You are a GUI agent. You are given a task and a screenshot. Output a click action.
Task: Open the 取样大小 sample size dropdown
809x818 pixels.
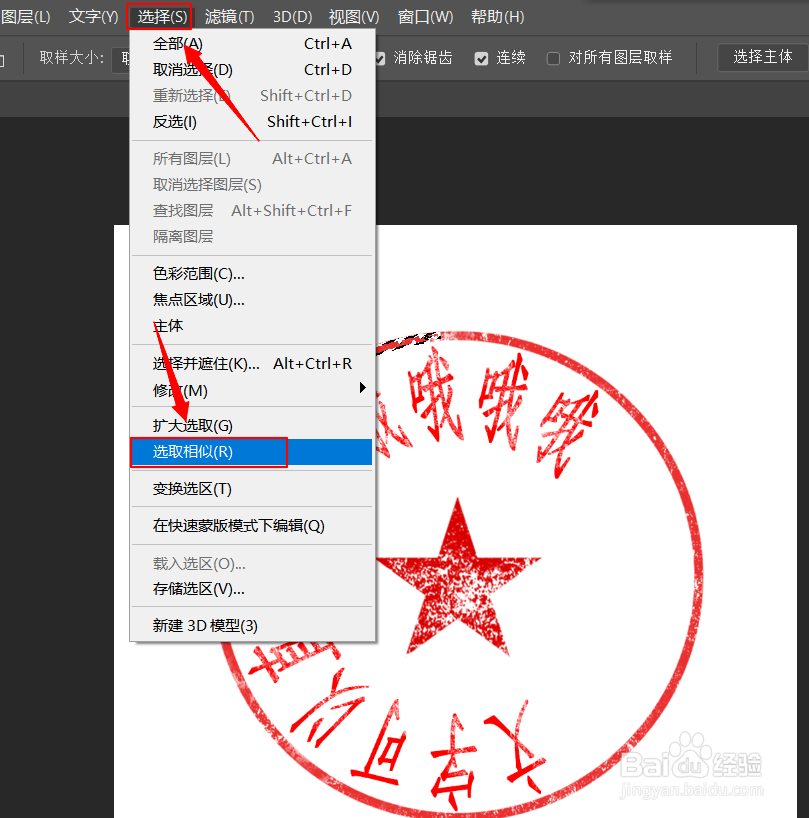(120, 57)
